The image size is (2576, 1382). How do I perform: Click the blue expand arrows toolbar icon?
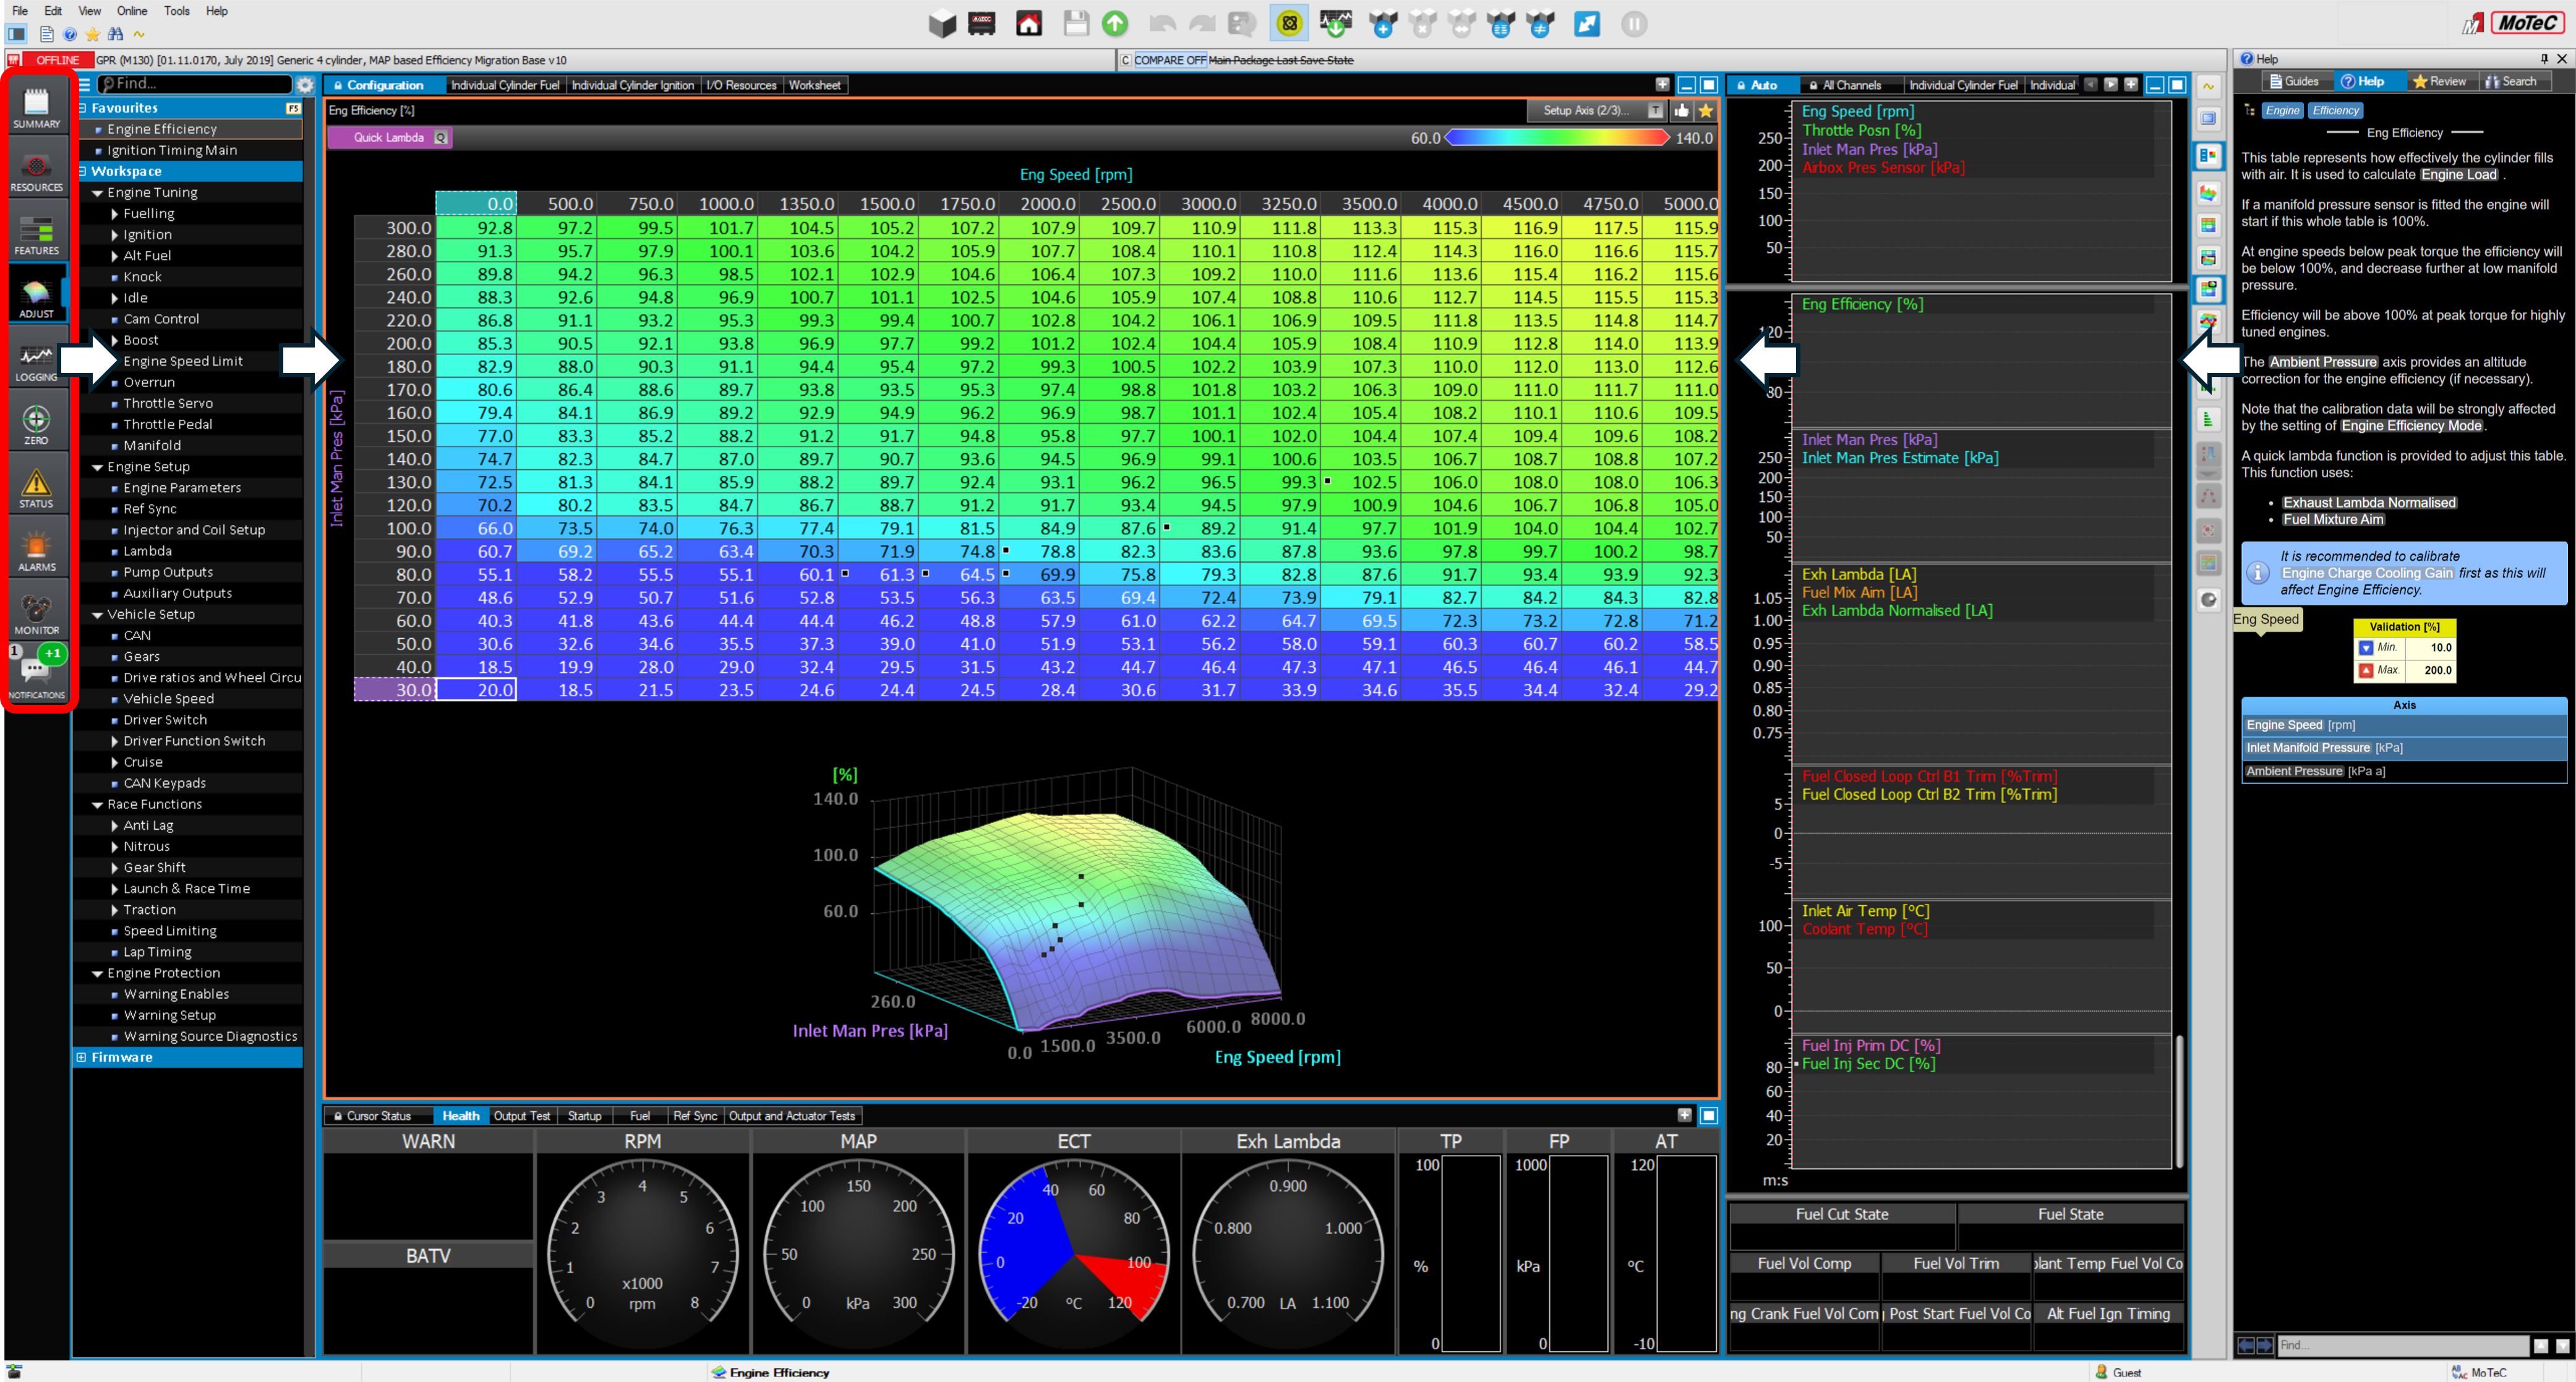pos(1587,23)
